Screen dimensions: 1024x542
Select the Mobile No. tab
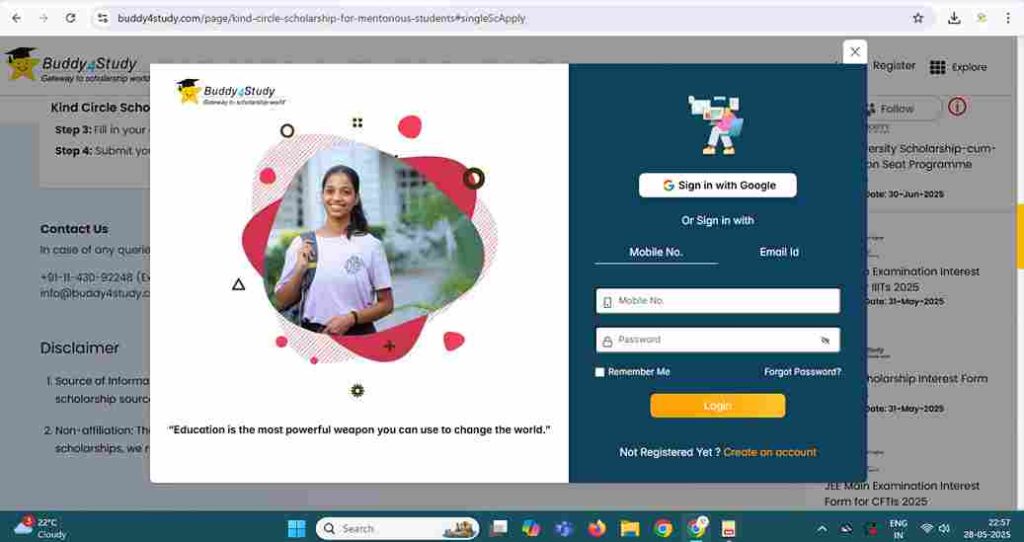pos(656,252)
